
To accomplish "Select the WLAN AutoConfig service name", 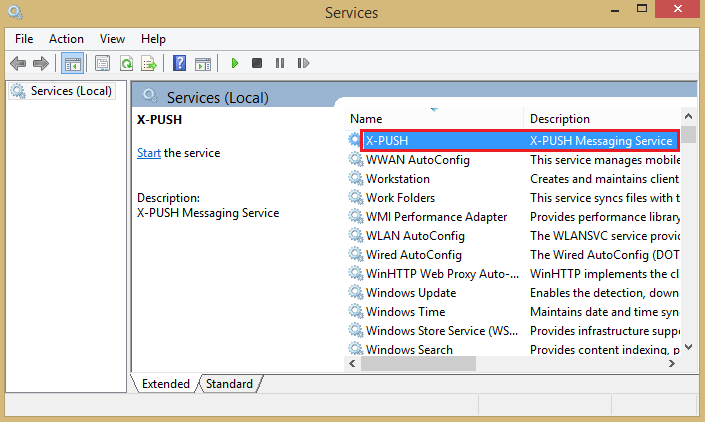I will tap(415, 236).
